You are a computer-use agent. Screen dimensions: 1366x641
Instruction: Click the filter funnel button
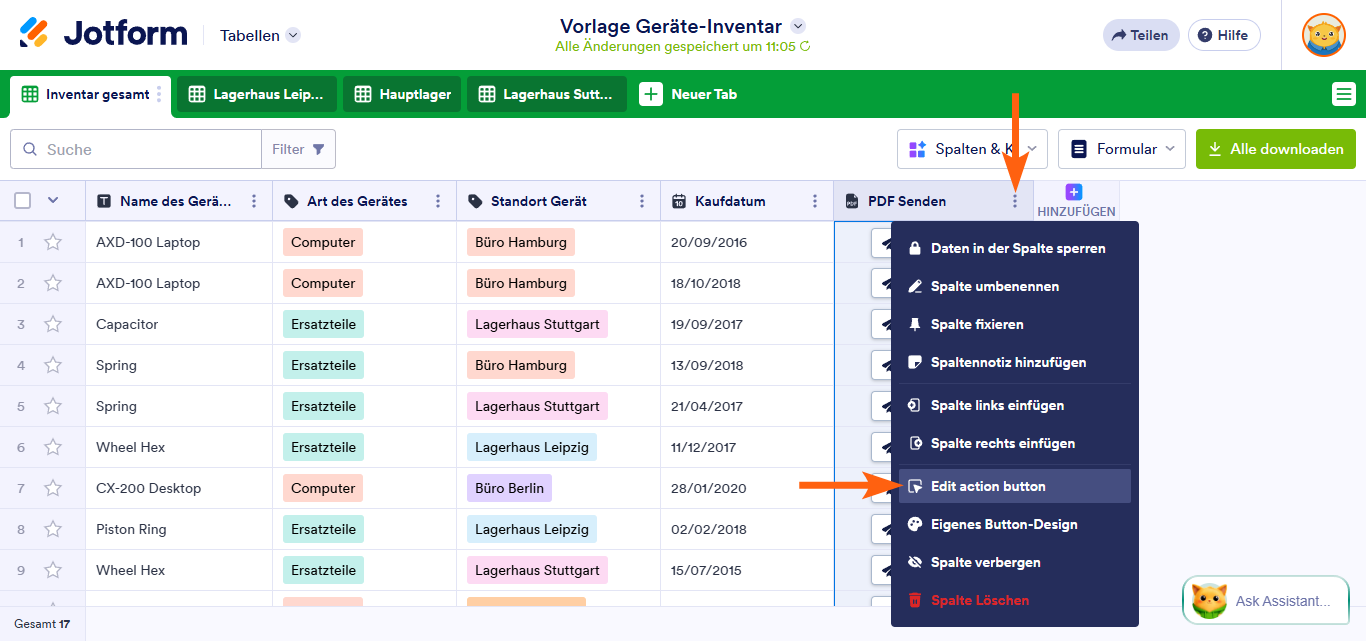tap(299, 149)
